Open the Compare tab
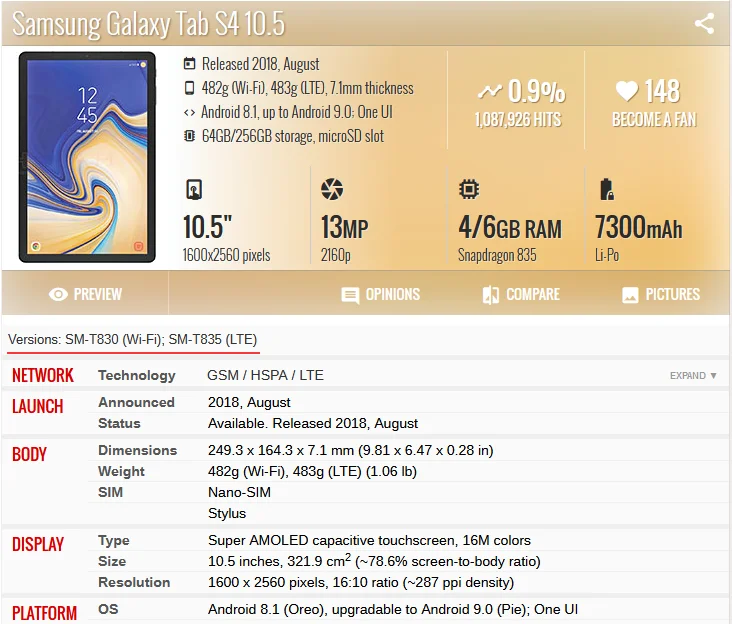Screen dimensions: 732x624 click(521, 294)
